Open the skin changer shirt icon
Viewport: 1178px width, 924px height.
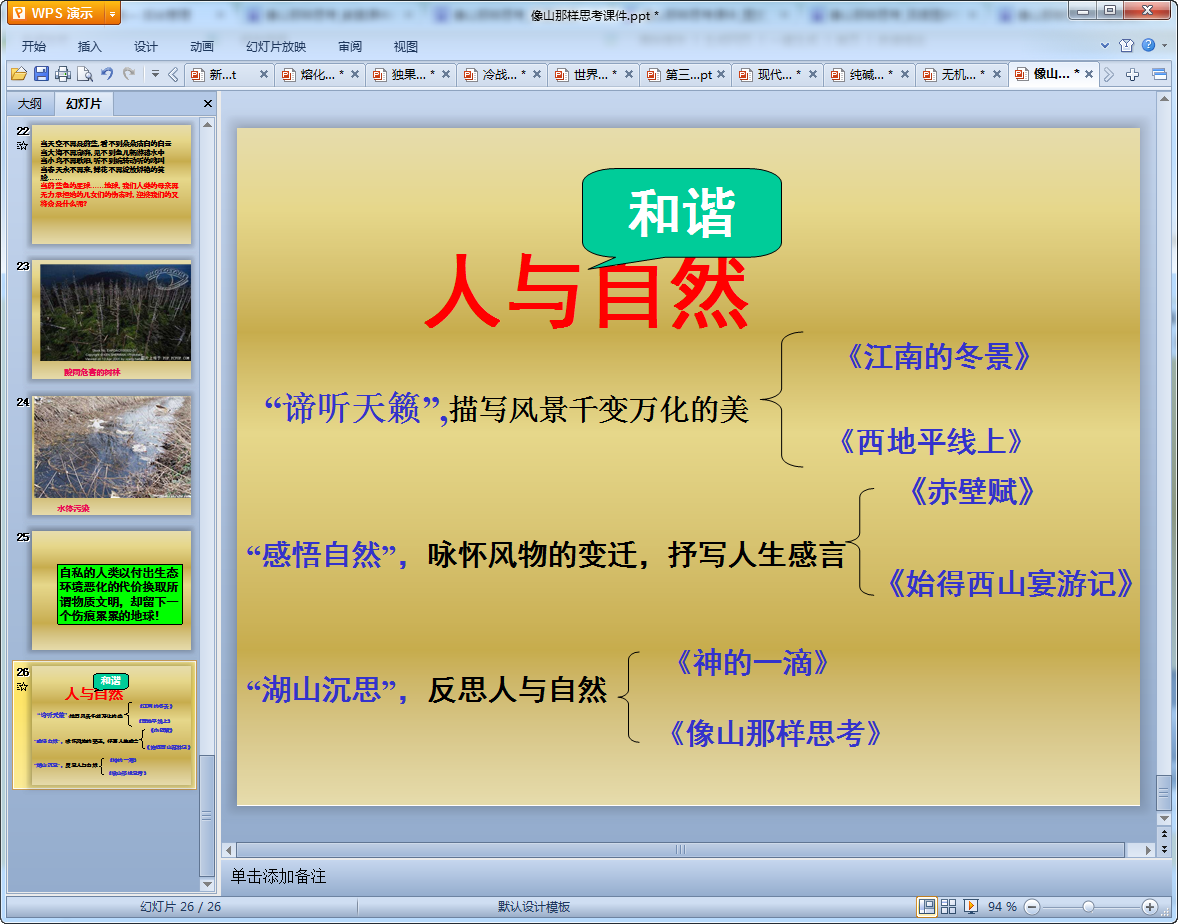1127,46
